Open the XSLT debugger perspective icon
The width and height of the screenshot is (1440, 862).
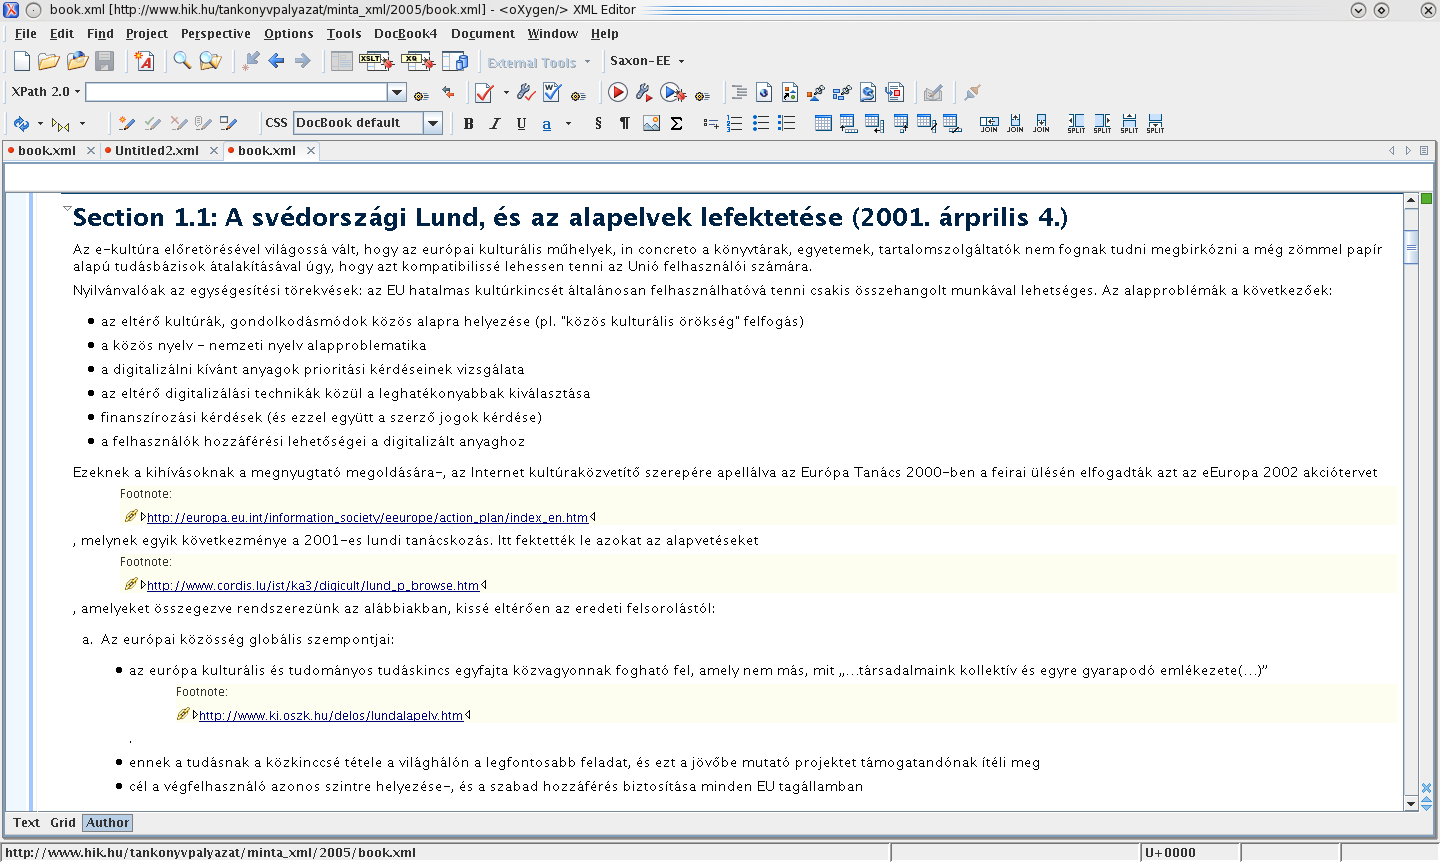(376, 62)
